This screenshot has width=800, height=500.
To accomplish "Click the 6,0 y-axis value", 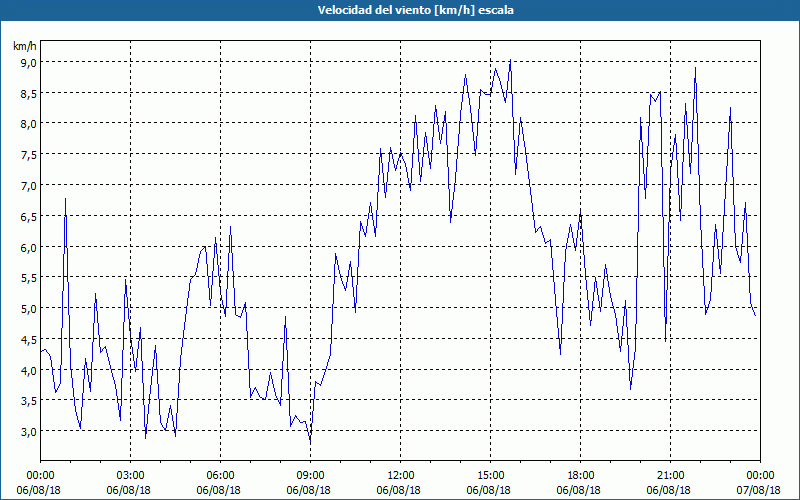I will (x=30, y=247).
